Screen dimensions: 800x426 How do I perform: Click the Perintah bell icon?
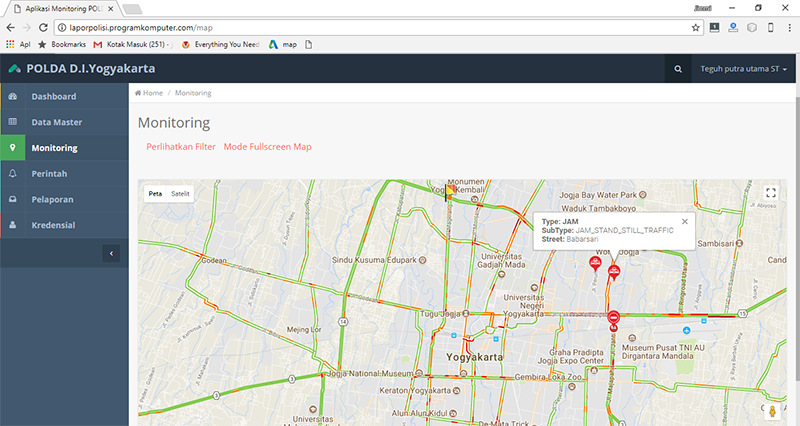[13, 173]
